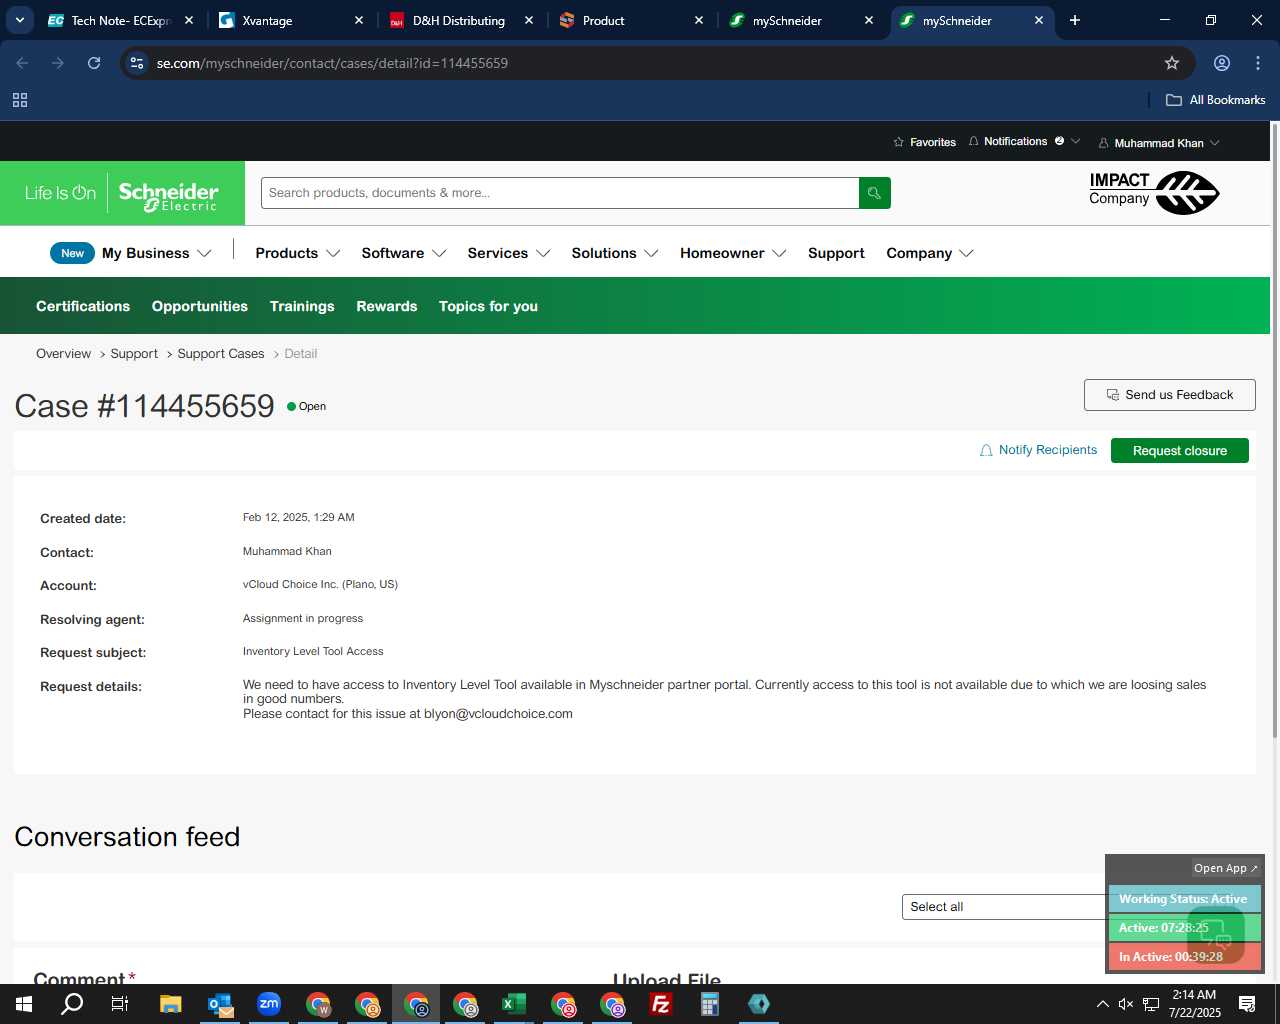Expand the Company menu

tap(930, 253)
